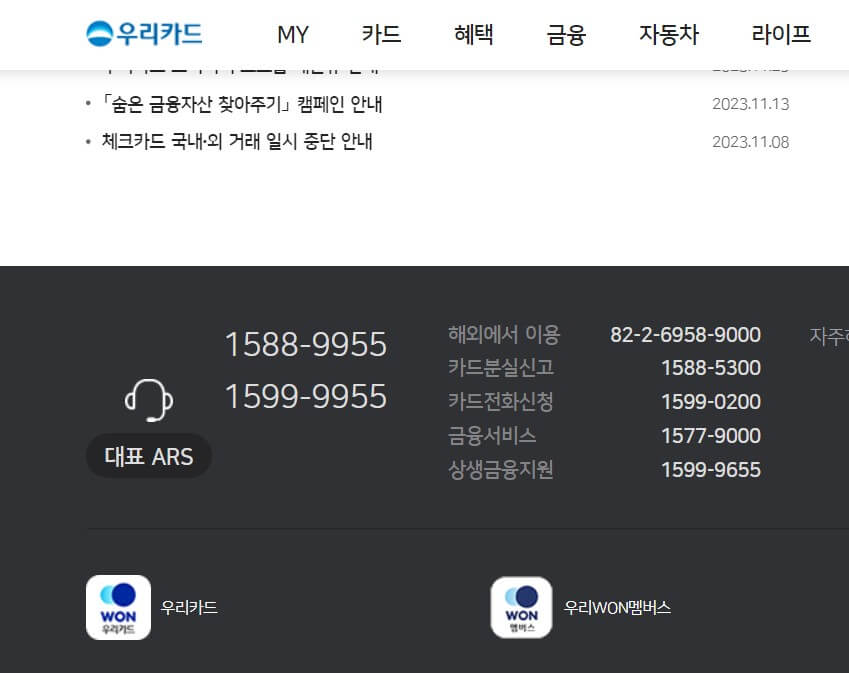The height and width of the screenshot is (673, 849).
Task: Go to the 자동차 menu item
Action: [668, 34]
